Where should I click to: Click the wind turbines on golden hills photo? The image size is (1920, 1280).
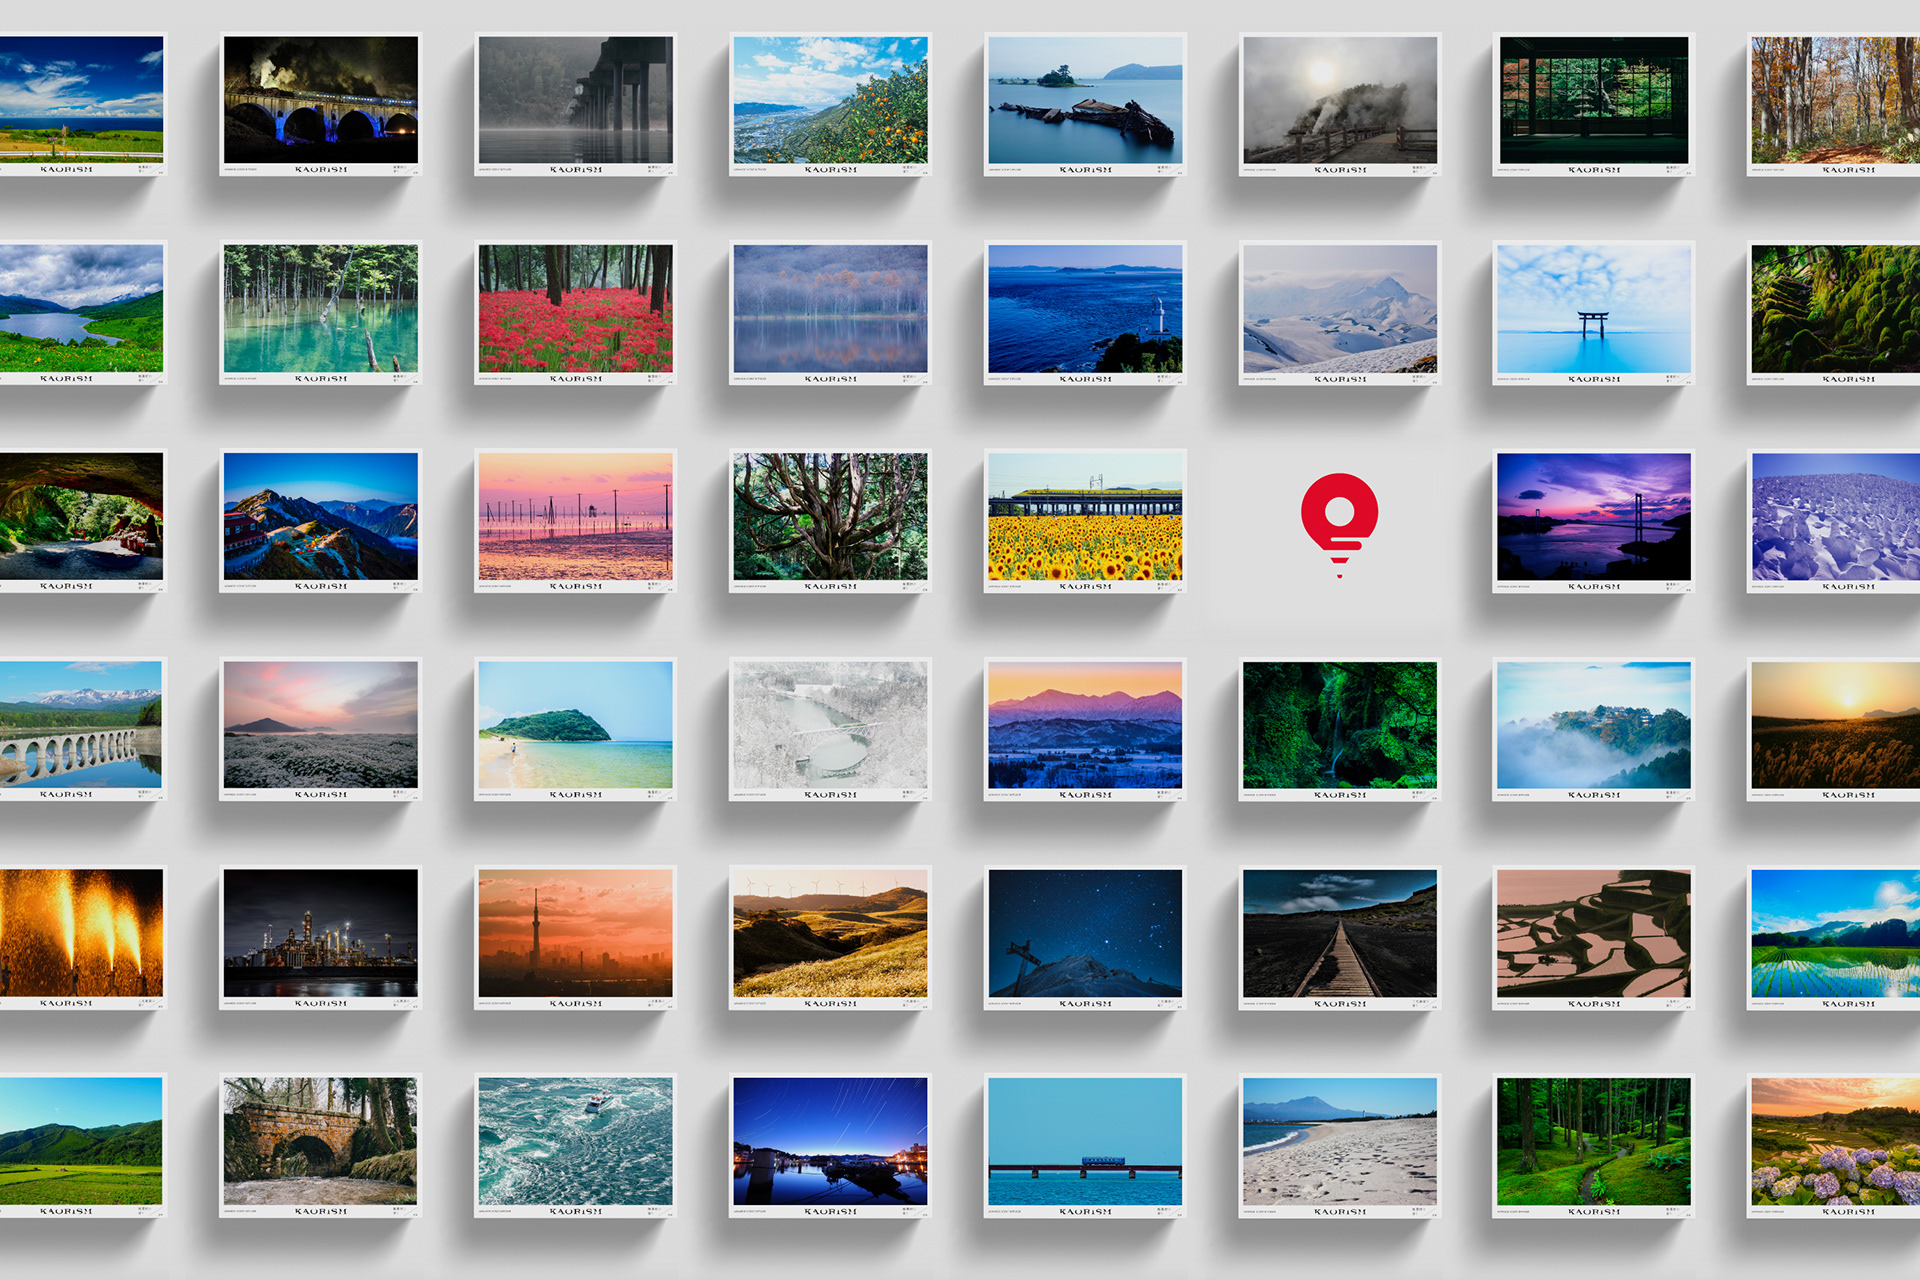pyautogui.click(x=830, y=933)
